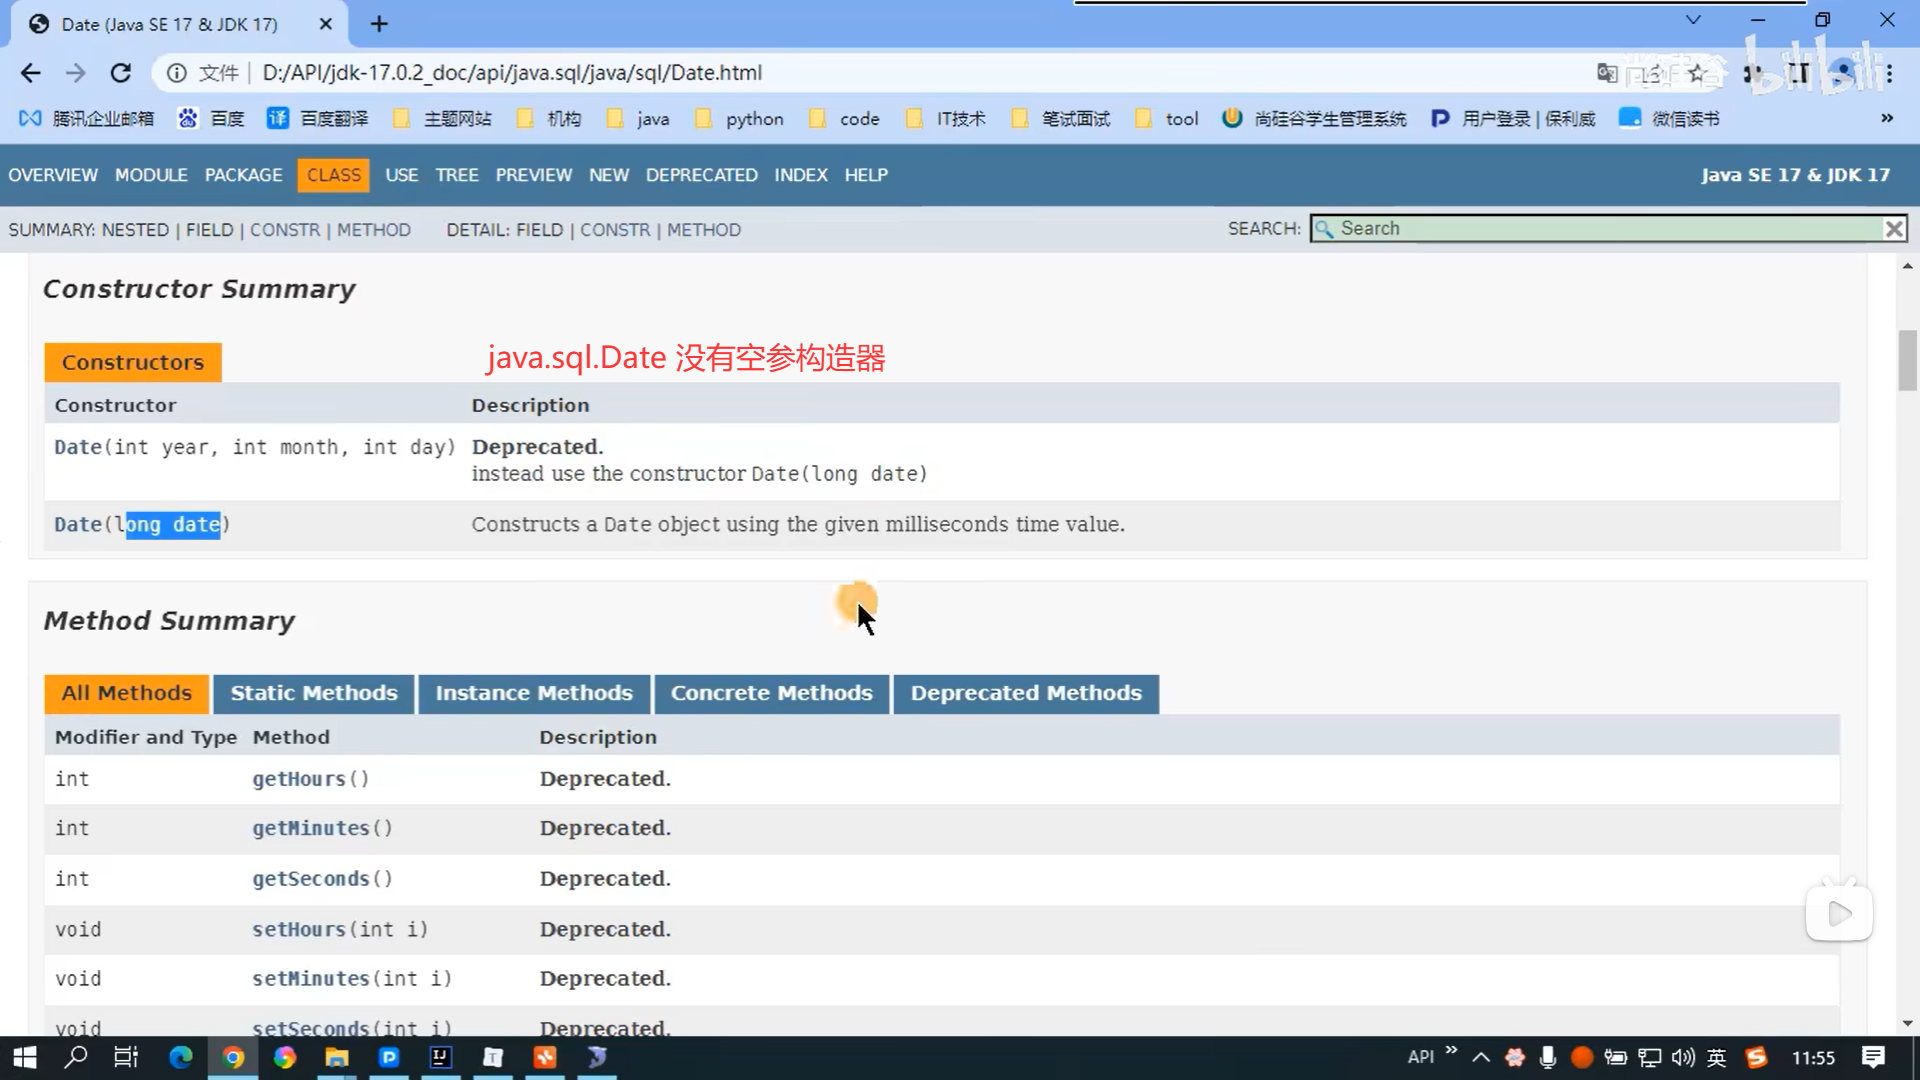Expand the tab search dropdown arrow

tap(1693, 20)
